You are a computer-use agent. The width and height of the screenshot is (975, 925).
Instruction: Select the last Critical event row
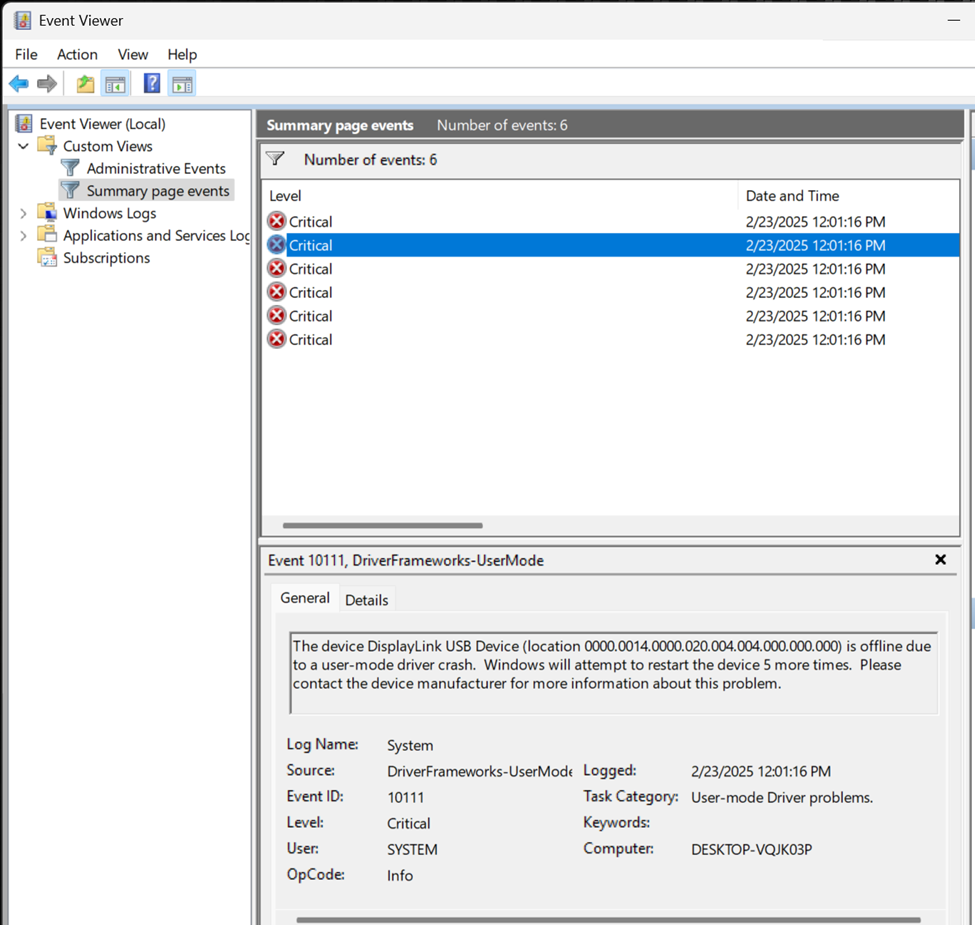(x=611, y=339)
